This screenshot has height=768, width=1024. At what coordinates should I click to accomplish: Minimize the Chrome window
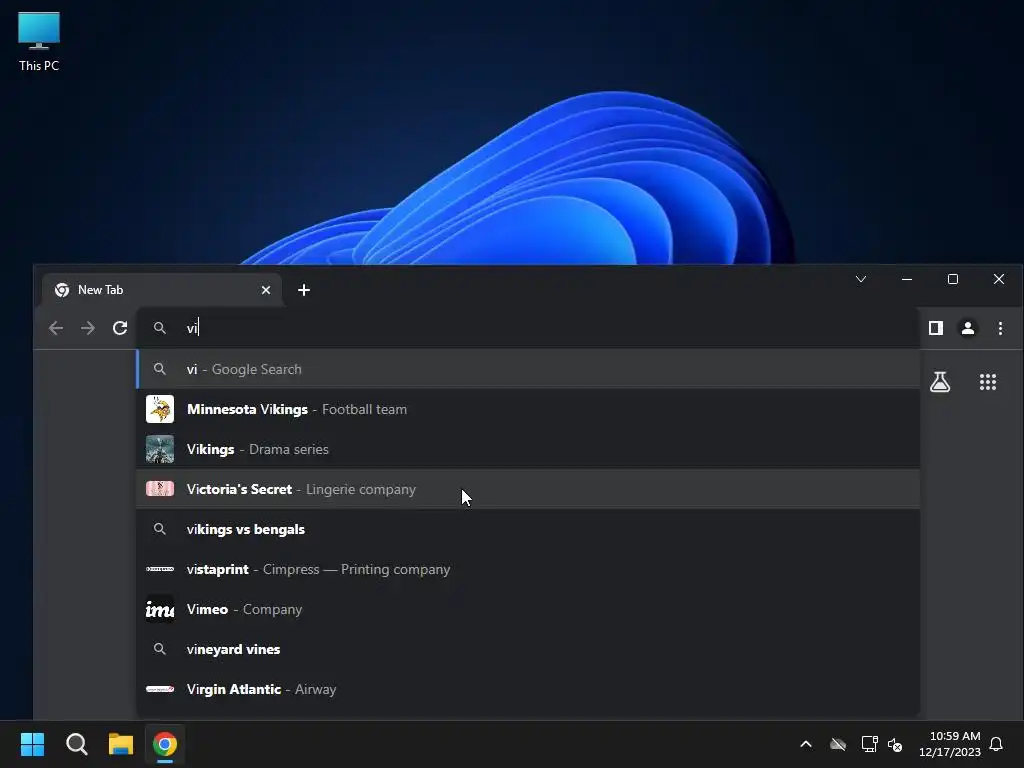pos(906,280)
